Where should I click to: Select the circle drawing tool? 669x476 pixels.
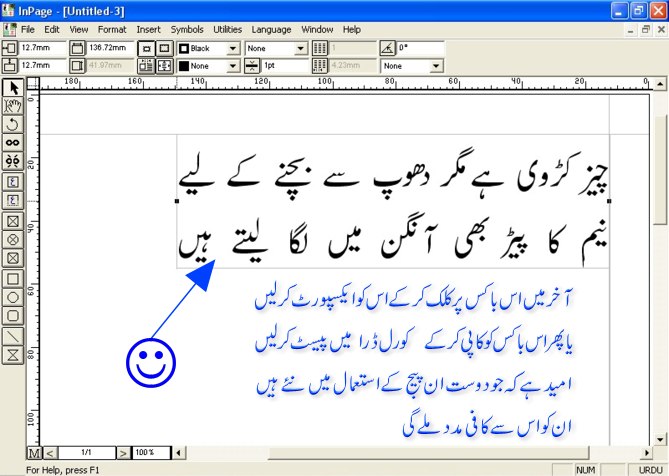pyautogui.click(x=14, y=296)
